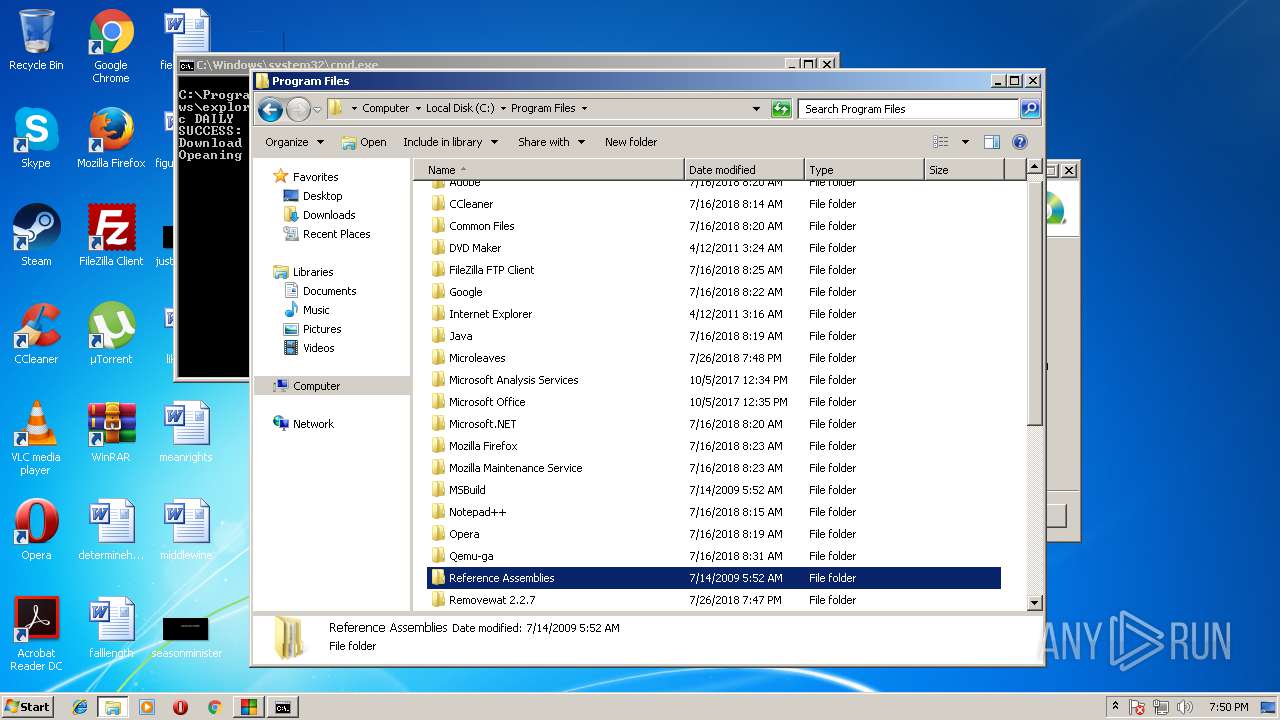Click the Local Disk (C:) breadcrumb
The width and height of the screenshot is (1280, 720).
coord(460,109)
